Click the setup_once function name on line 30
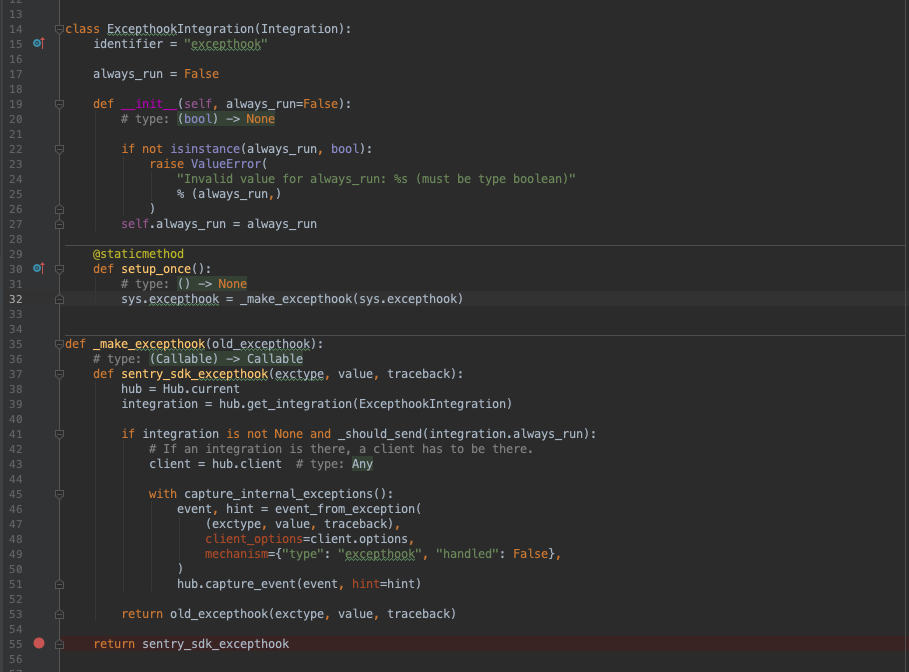Image resolution: width=909 pixels, height=672 pixels. [x=156, y=269]
